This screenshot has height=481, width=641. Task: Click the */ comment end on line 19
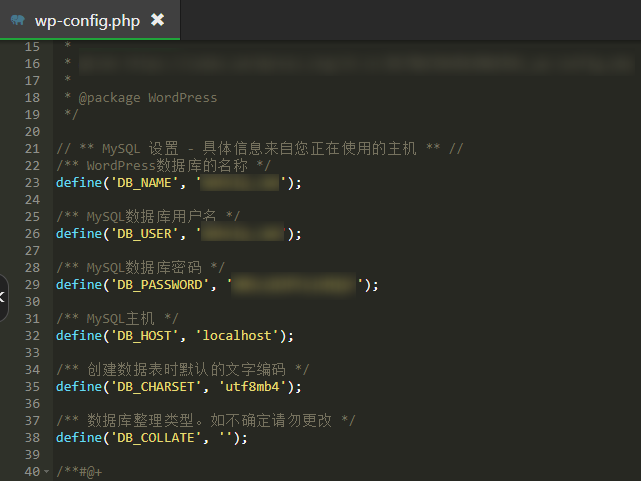(71, 115)
